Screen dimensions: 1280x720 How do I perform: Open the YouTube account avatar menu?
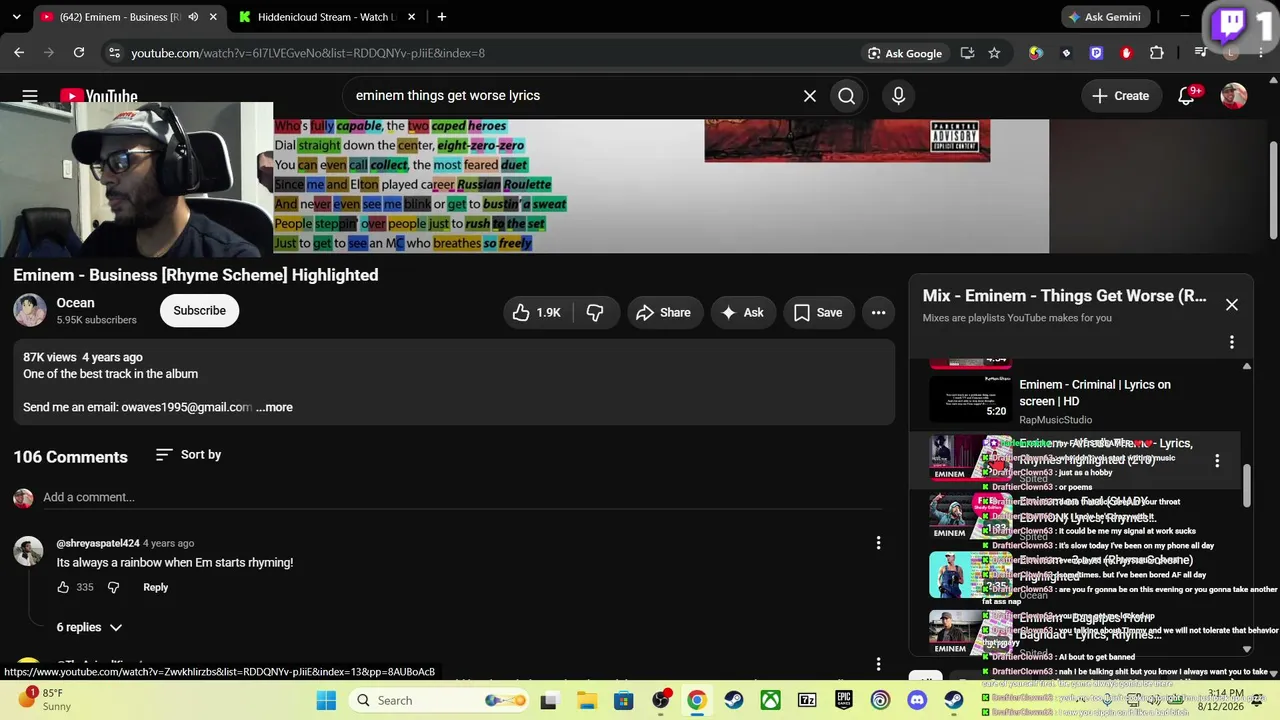point(1234,96)
